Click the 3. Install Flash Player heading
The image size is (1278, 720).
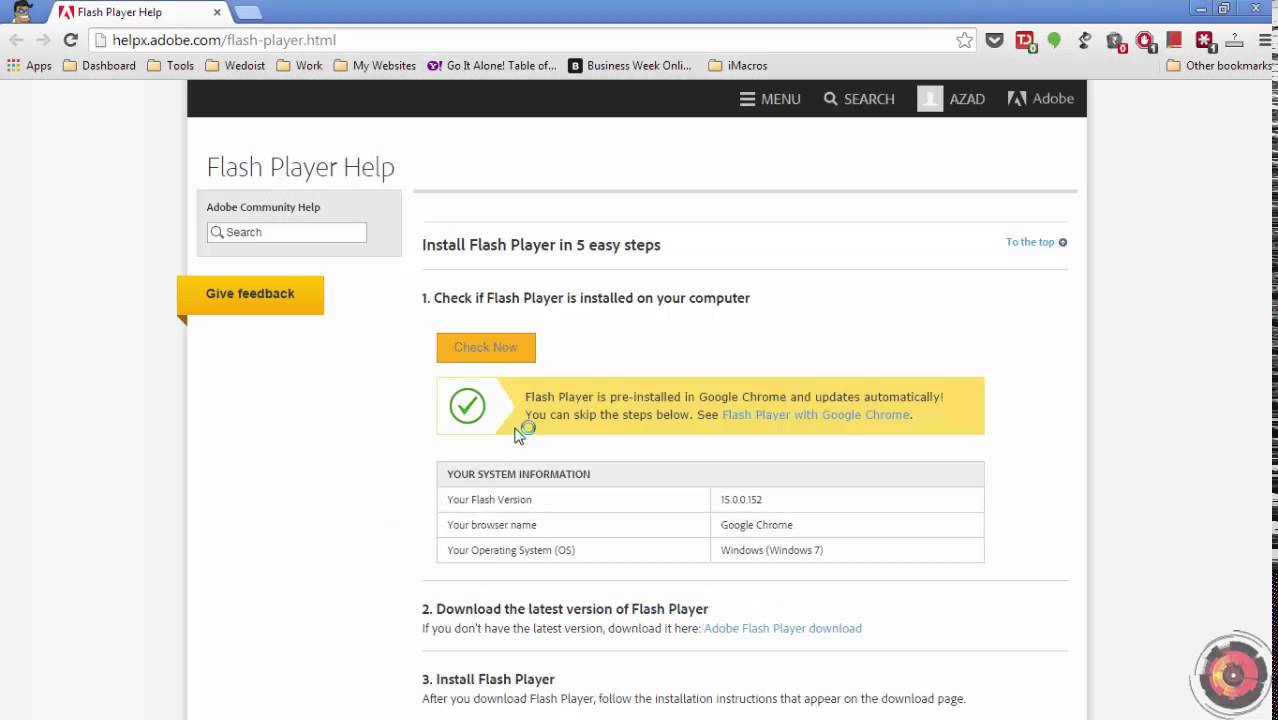[x=488, y=679]
